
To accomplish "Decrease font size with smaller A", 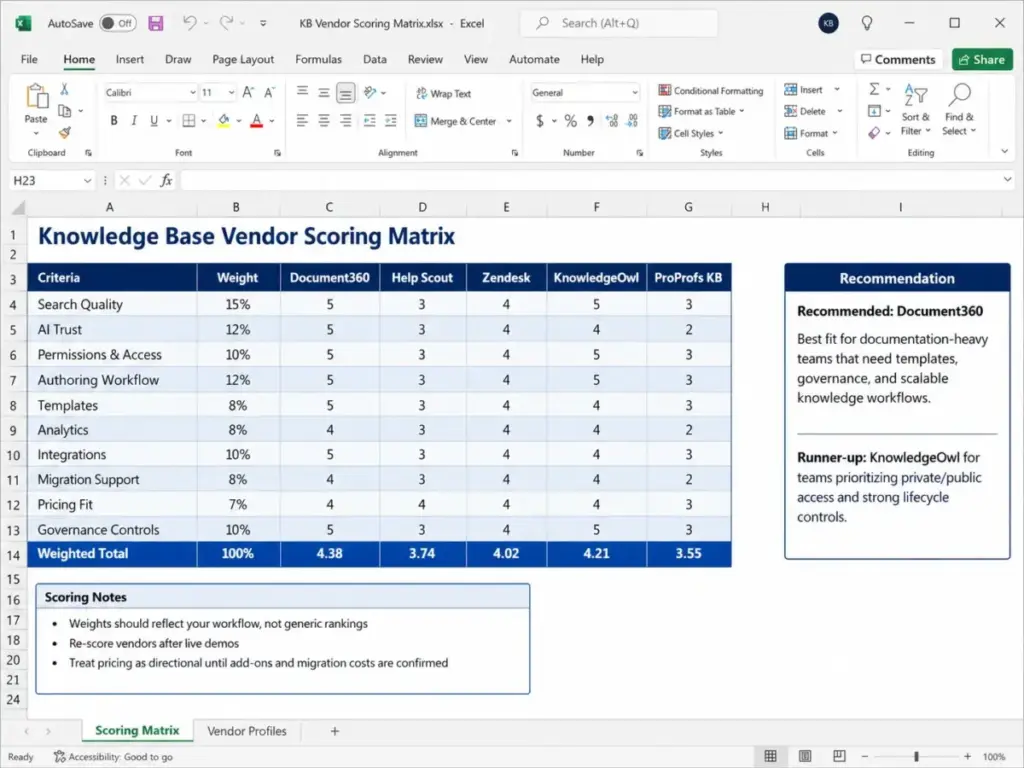I will point(269,93).
